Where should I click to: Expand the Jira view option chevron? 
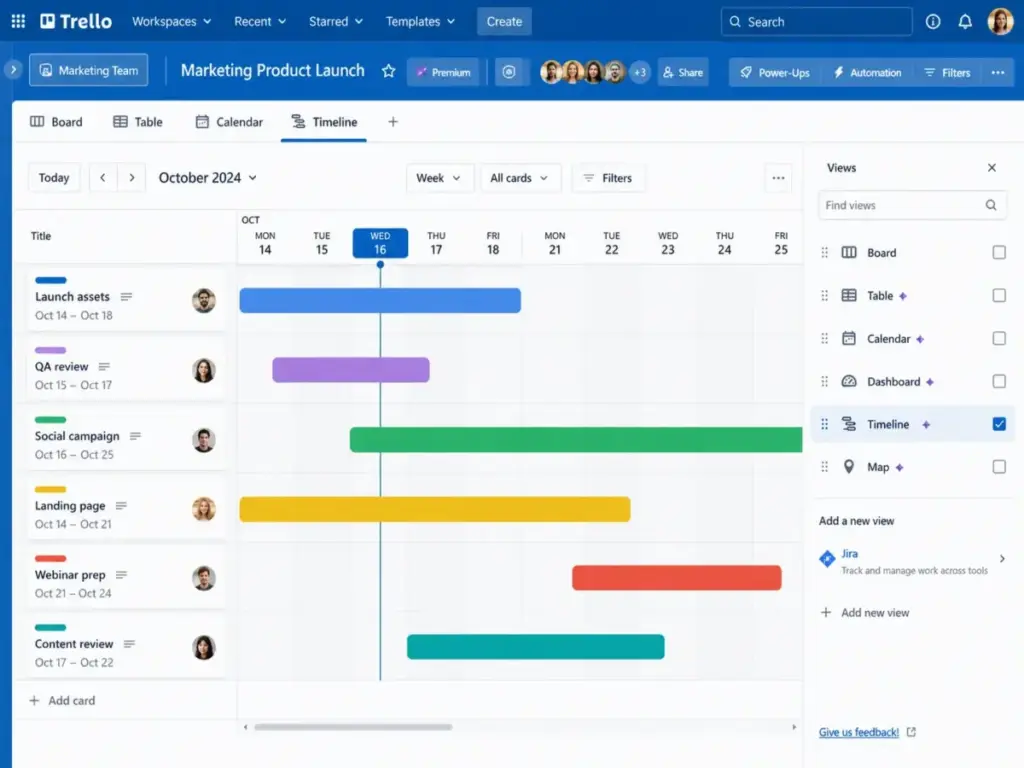1002,559
